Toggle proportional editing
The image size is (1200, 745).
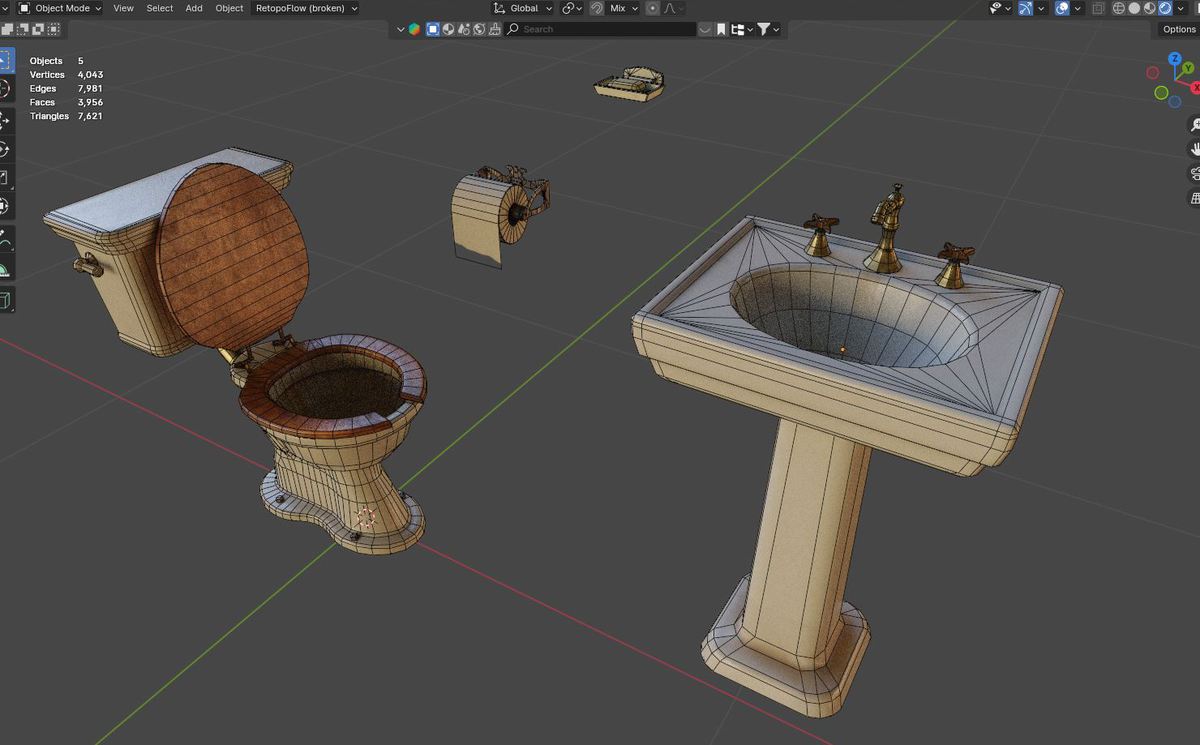coord(652,8)
